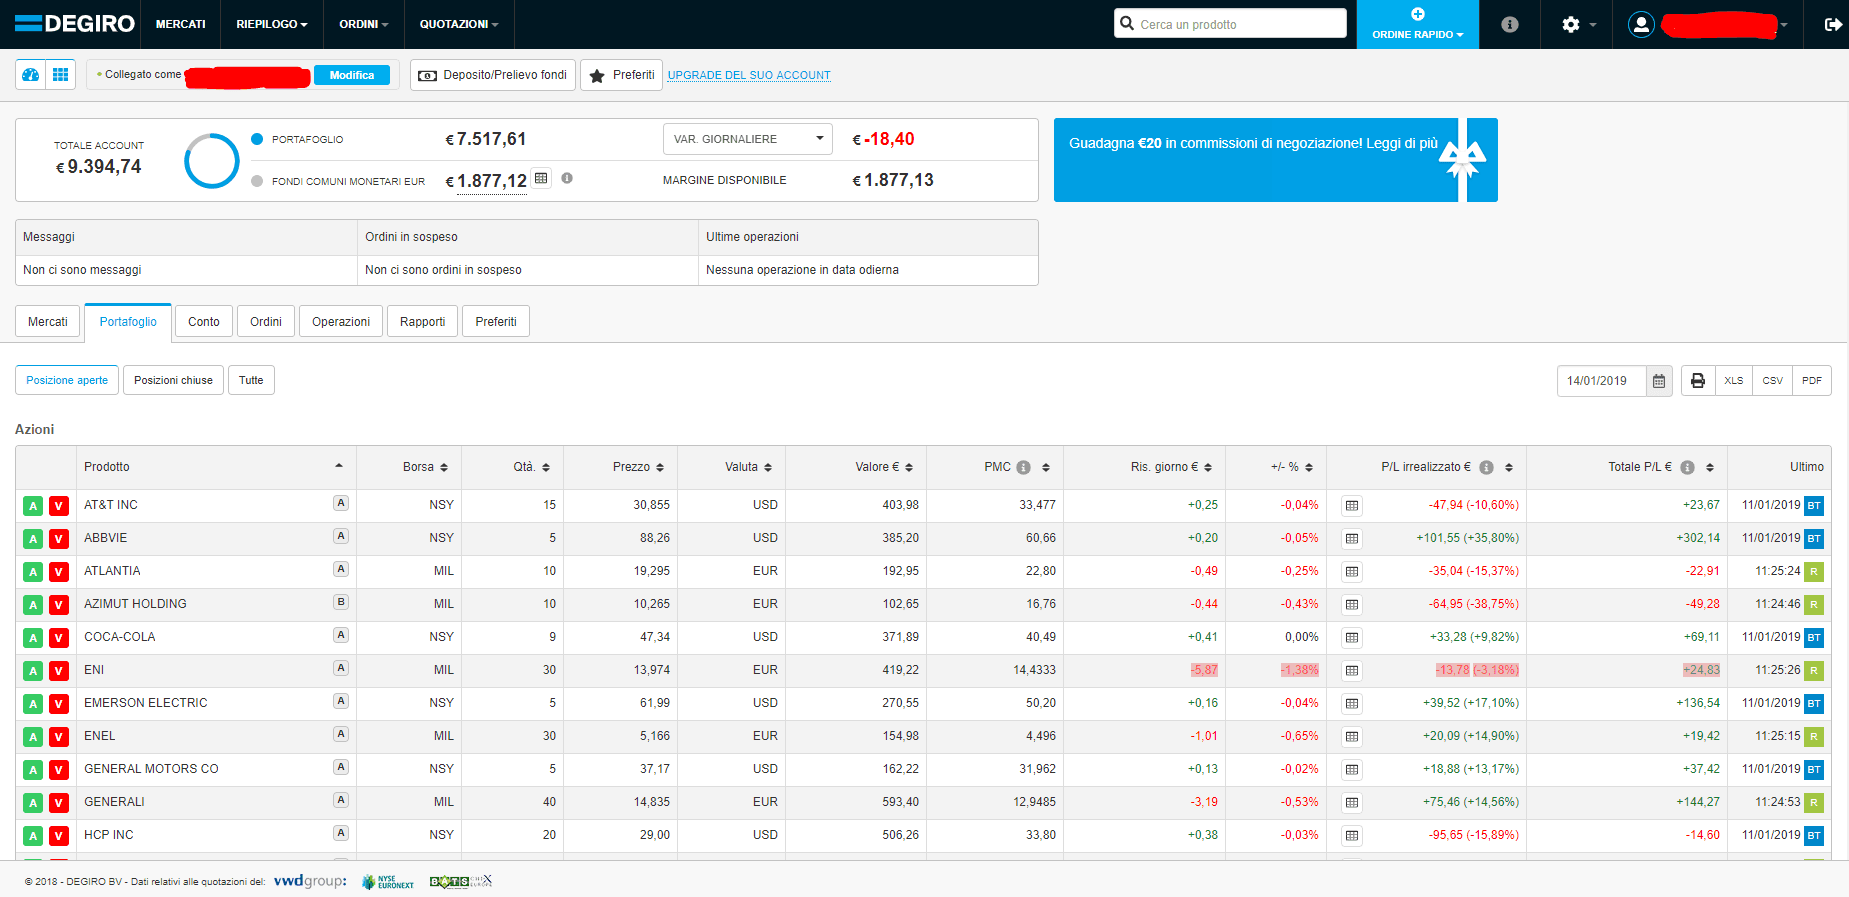Sell AT&T INC with red V icon
1849x897 pixels.
pyautogui.click(x=59, y=506)
